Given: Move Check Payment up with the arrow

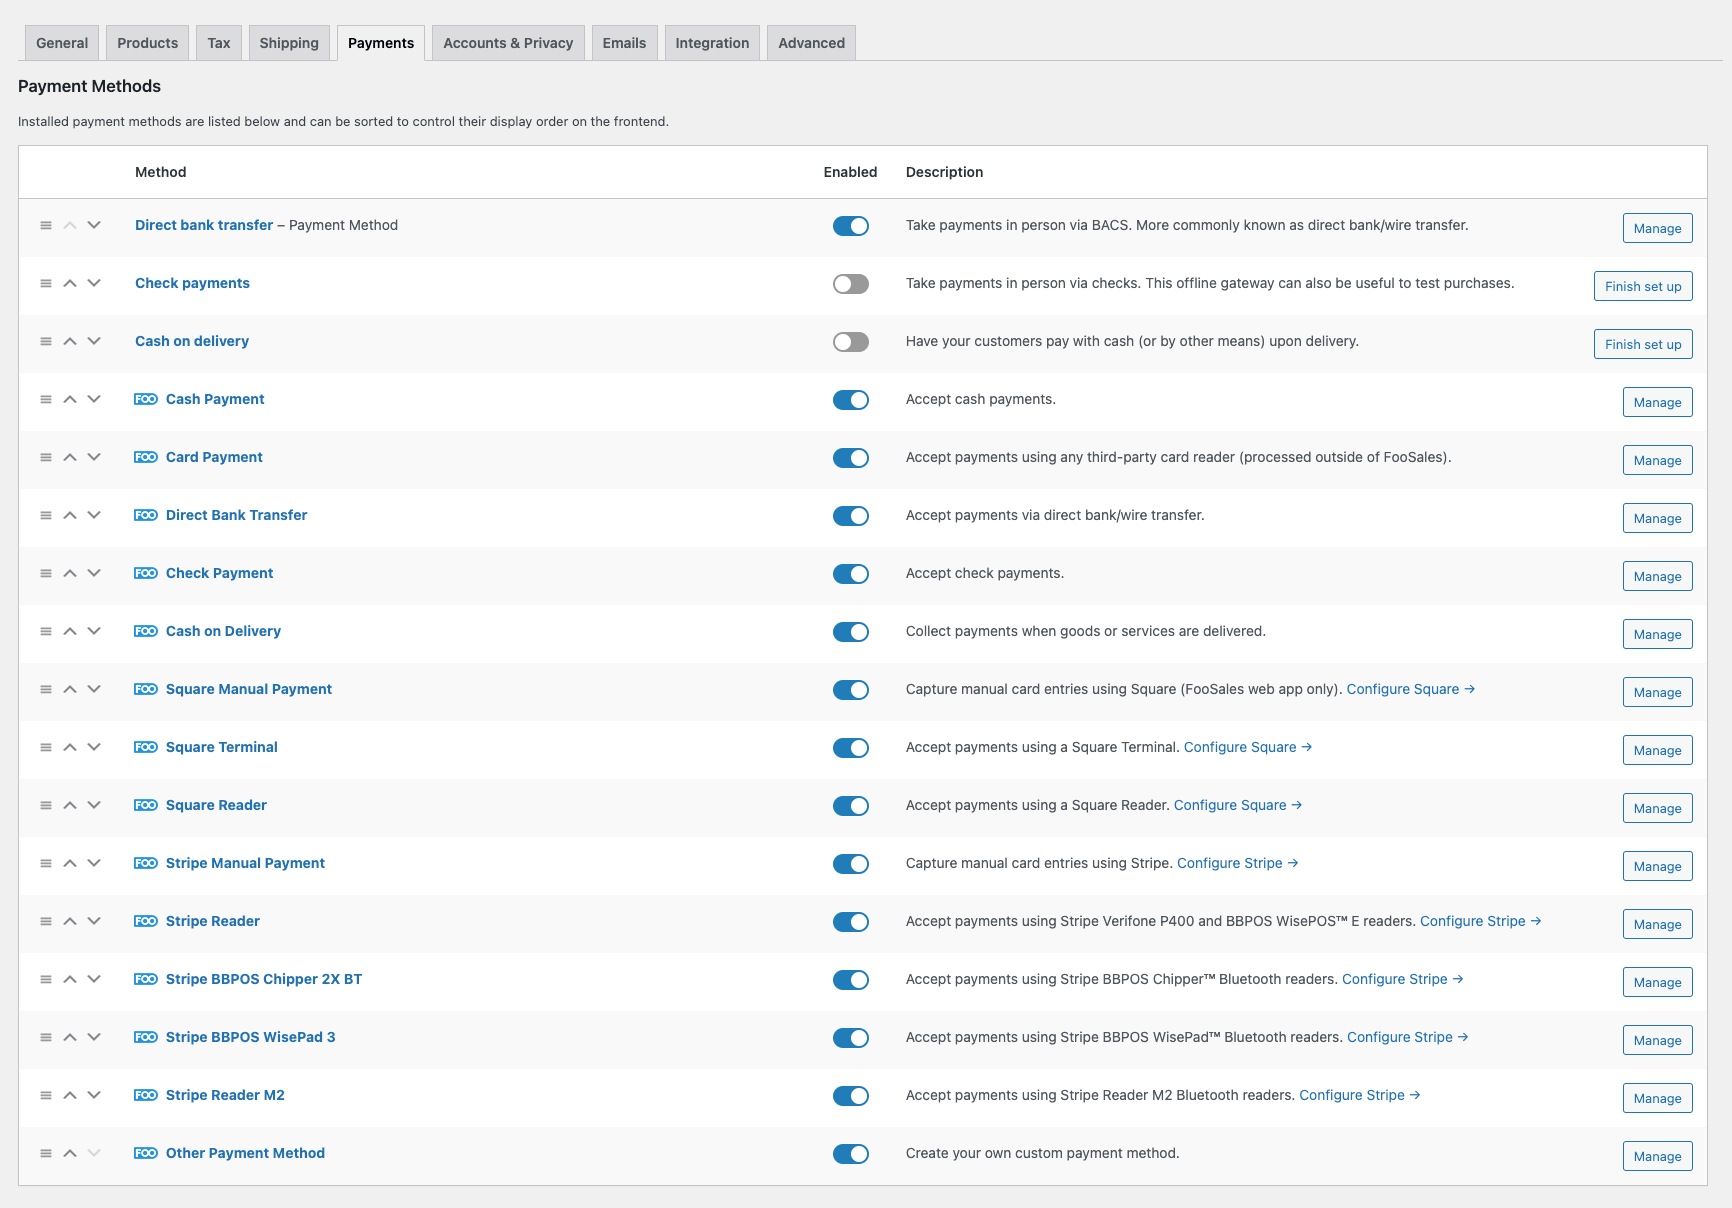Looking at the screenshot, I should [70, 573].
